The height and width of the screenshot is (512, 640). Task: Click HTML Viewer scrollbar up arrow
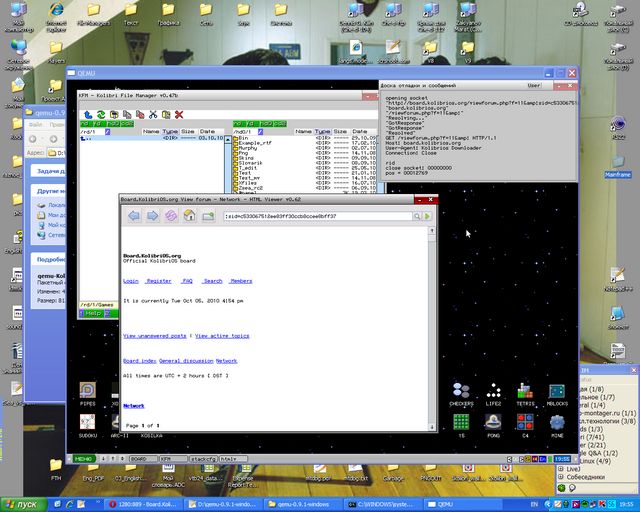point(432,231)
